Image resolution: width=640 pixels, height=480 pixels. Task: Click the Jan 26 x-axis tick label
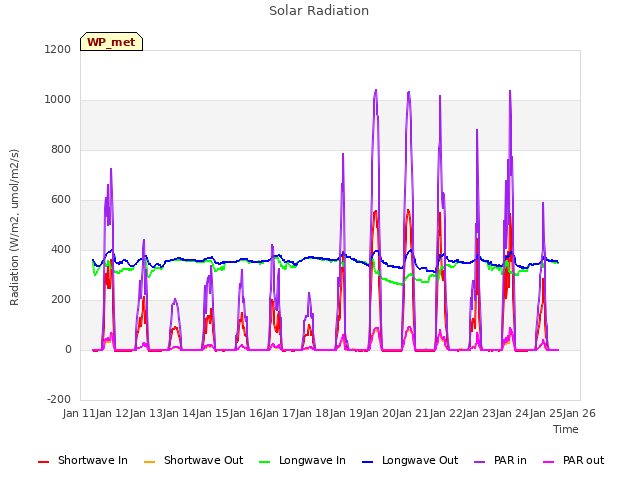pyautogui.click(x=579, y=413)
